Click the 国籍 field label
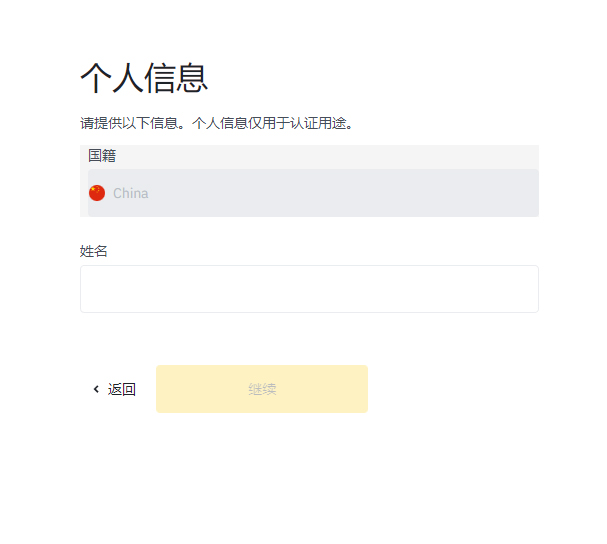Image resolution: width=607 pixels, height=544 pixels. point(102,156)
